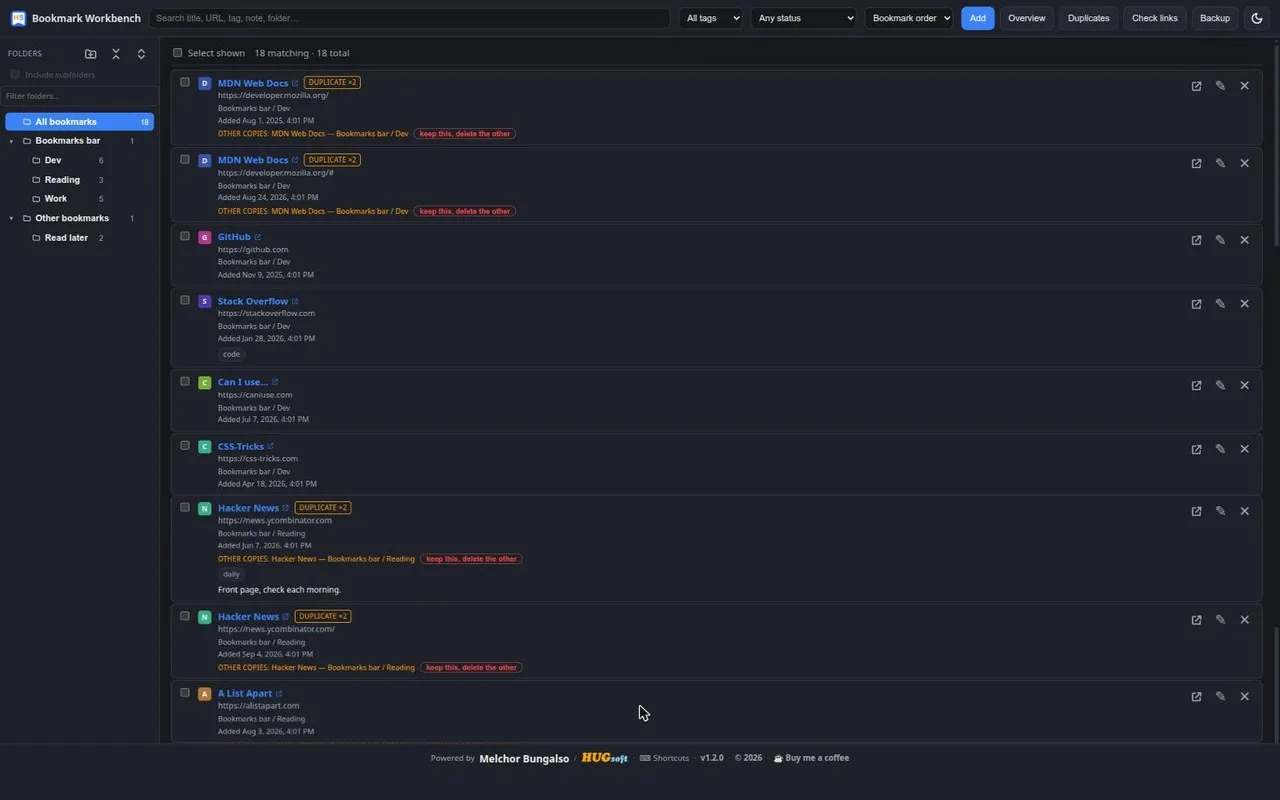
Task: Select the Can I use... row checkbox
Action: click(x=185, y=381)
